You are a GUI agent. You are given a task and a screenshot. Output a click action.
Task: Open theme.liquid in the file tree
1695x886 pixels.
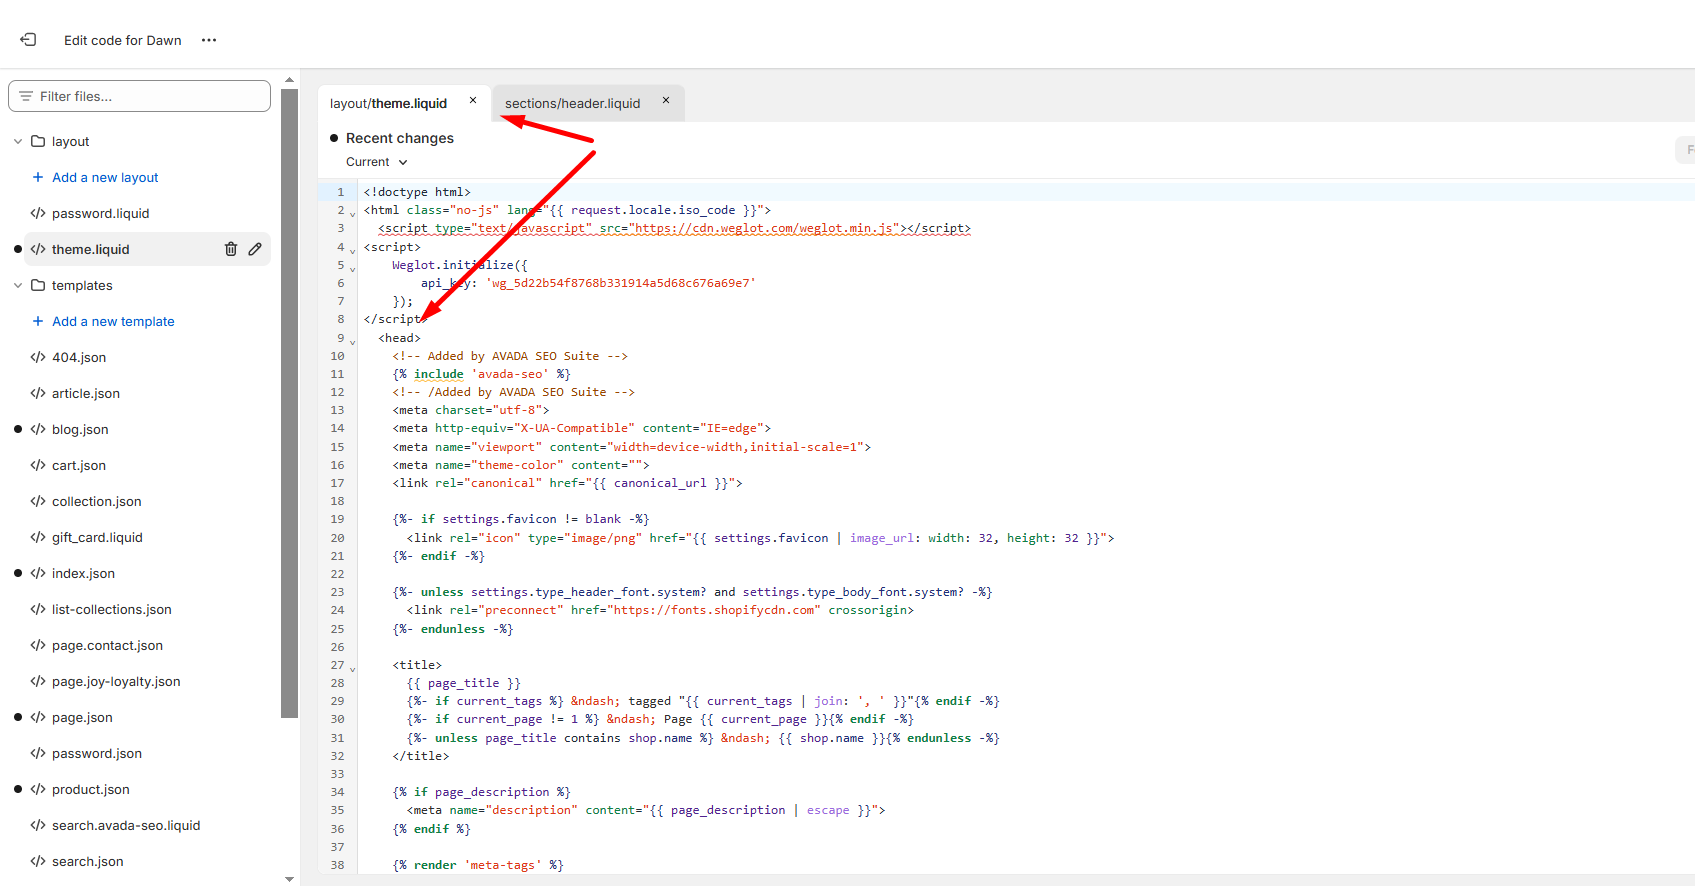90,249
